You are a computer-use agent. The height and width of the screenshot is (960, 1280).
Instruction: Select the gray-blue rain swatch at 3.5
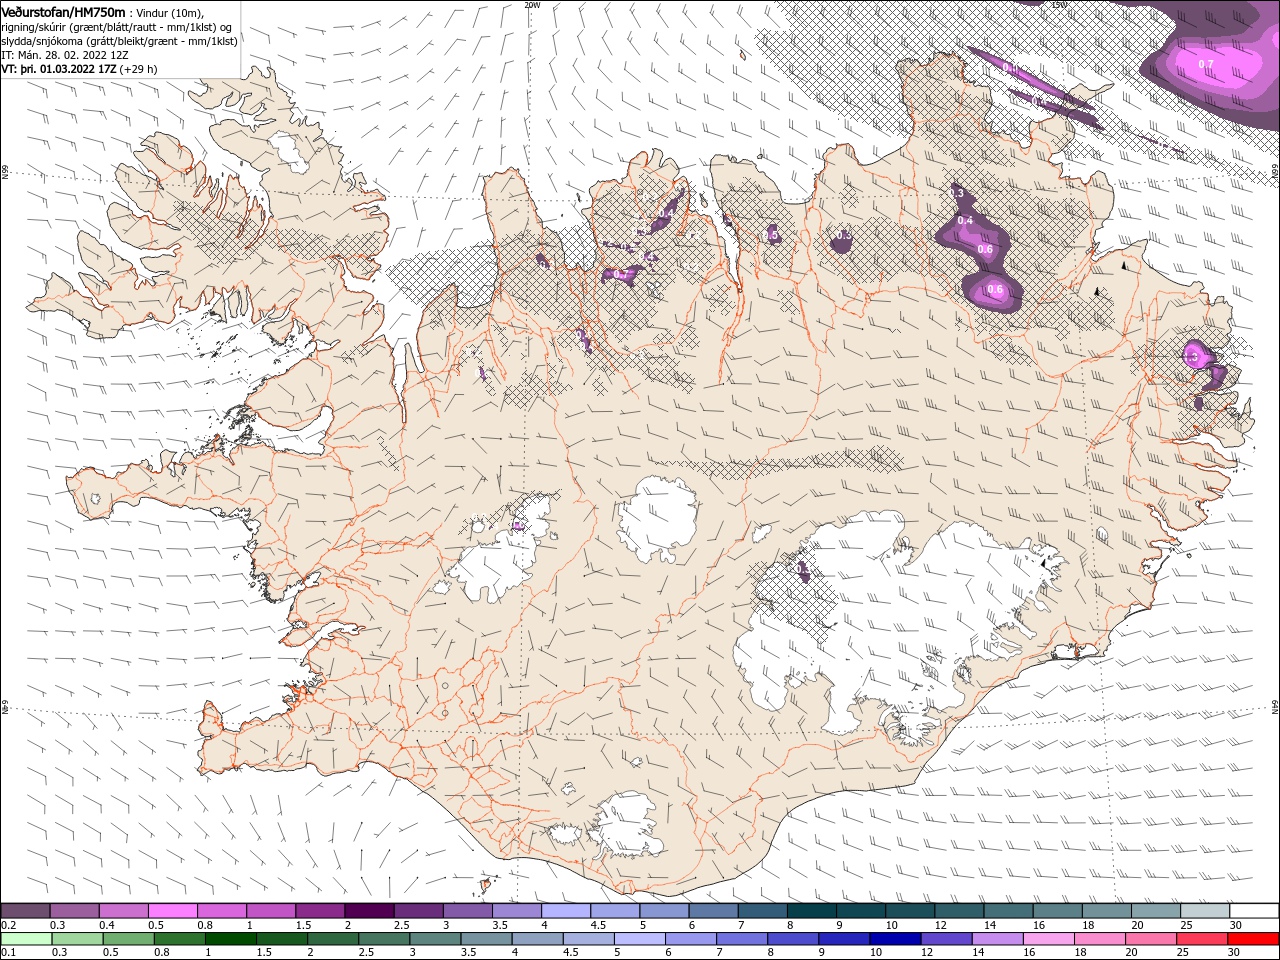pyautogui.click(x=486, y=939)
